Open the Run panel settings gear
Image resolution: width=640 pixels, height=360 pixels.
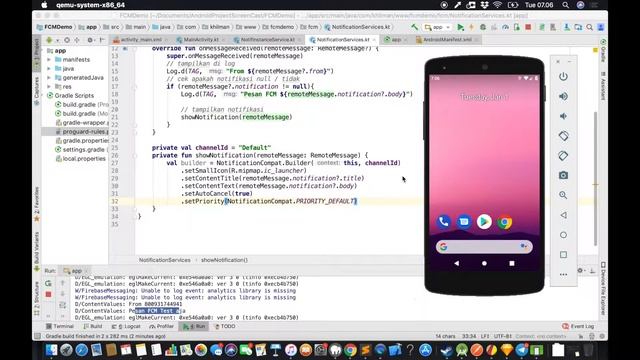click(580, 271)
